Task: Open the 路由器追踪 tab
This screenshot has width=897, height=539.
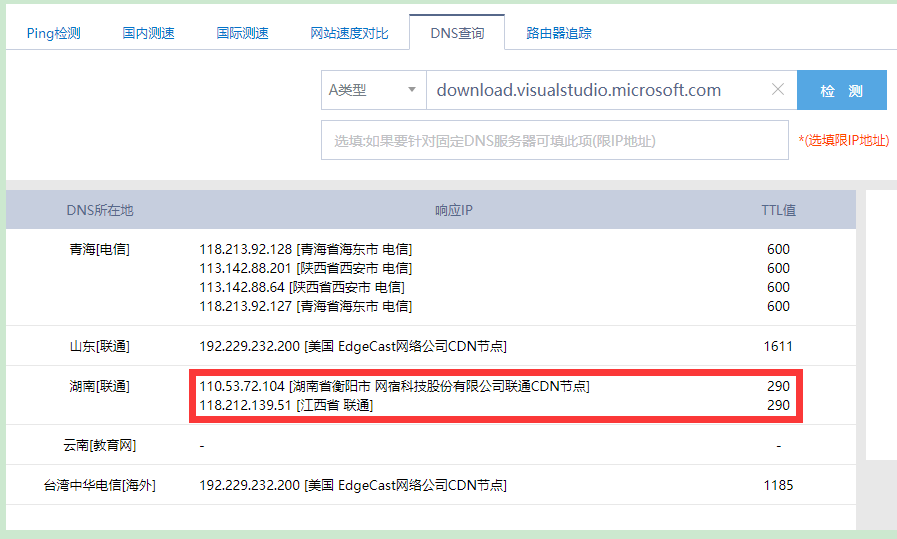Action: point(558,33)
